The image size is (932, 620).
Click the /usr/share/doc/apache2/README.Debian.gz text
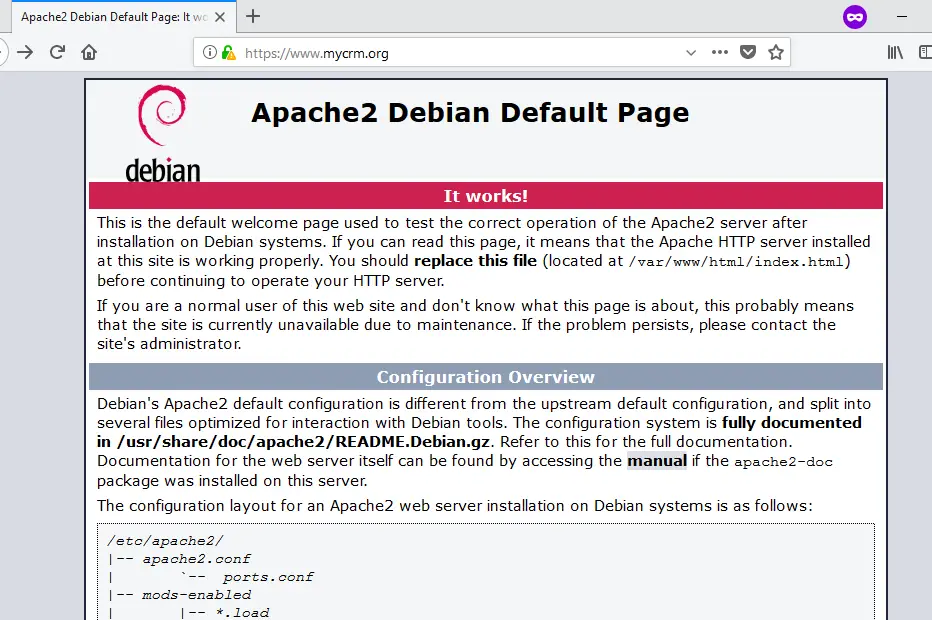304,442
